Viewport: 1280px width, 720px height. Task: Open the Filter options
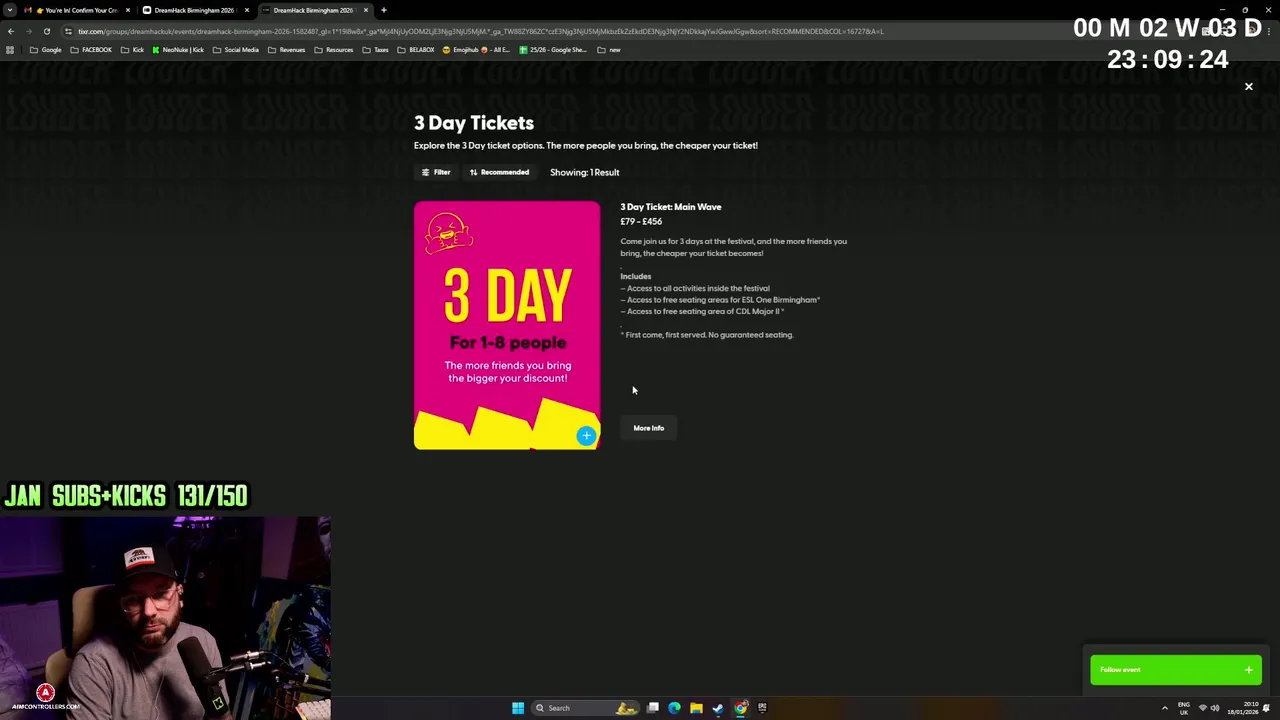coord(435,172)
